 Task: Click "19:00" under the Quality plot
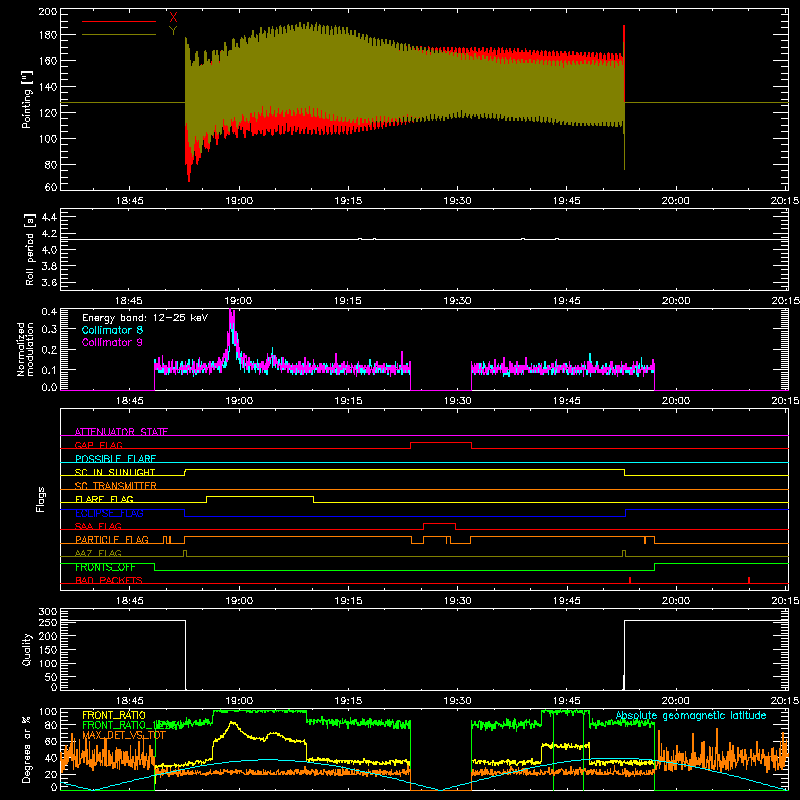(239, 701)
